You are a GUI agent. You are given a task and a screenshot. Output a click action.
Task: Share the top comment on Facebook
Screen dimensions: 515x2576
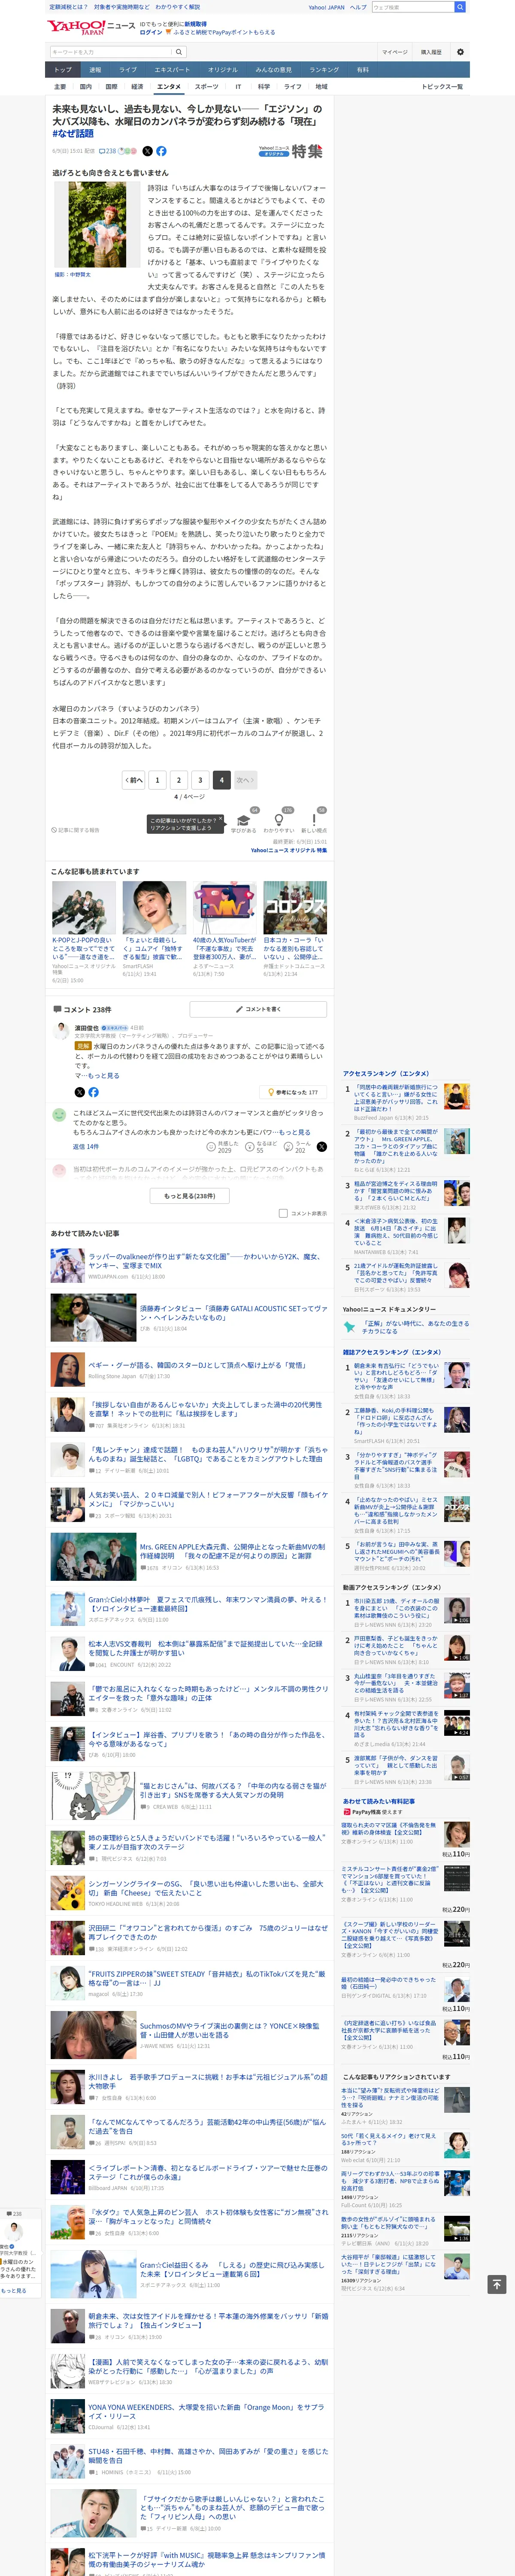click(x=93, y=1092)
